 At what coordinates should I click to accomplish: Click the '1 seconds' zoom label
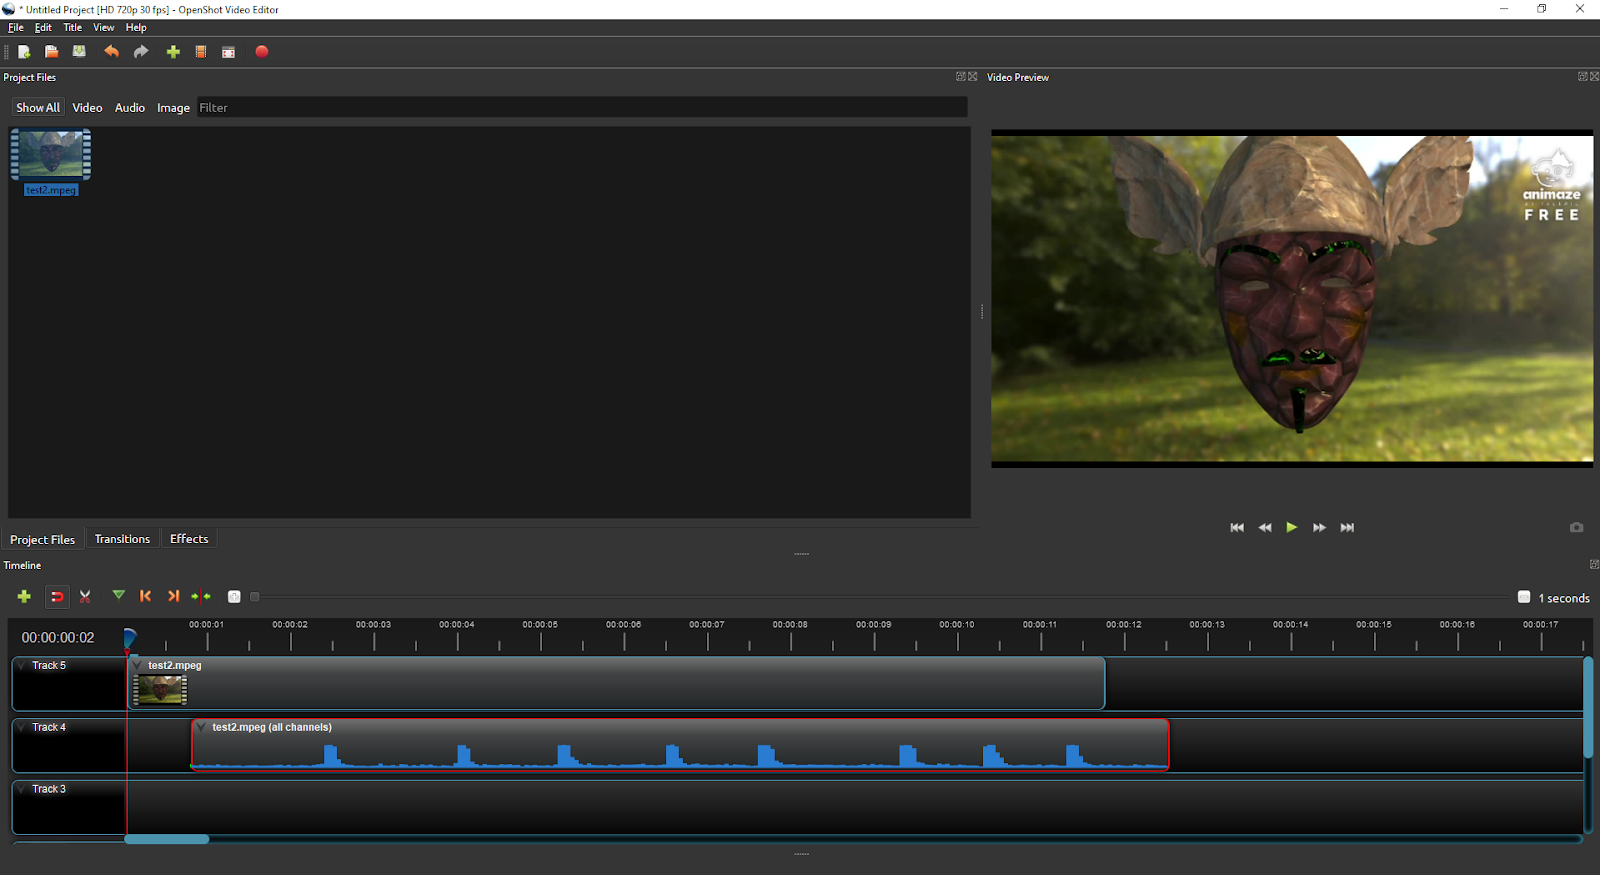1564,598
